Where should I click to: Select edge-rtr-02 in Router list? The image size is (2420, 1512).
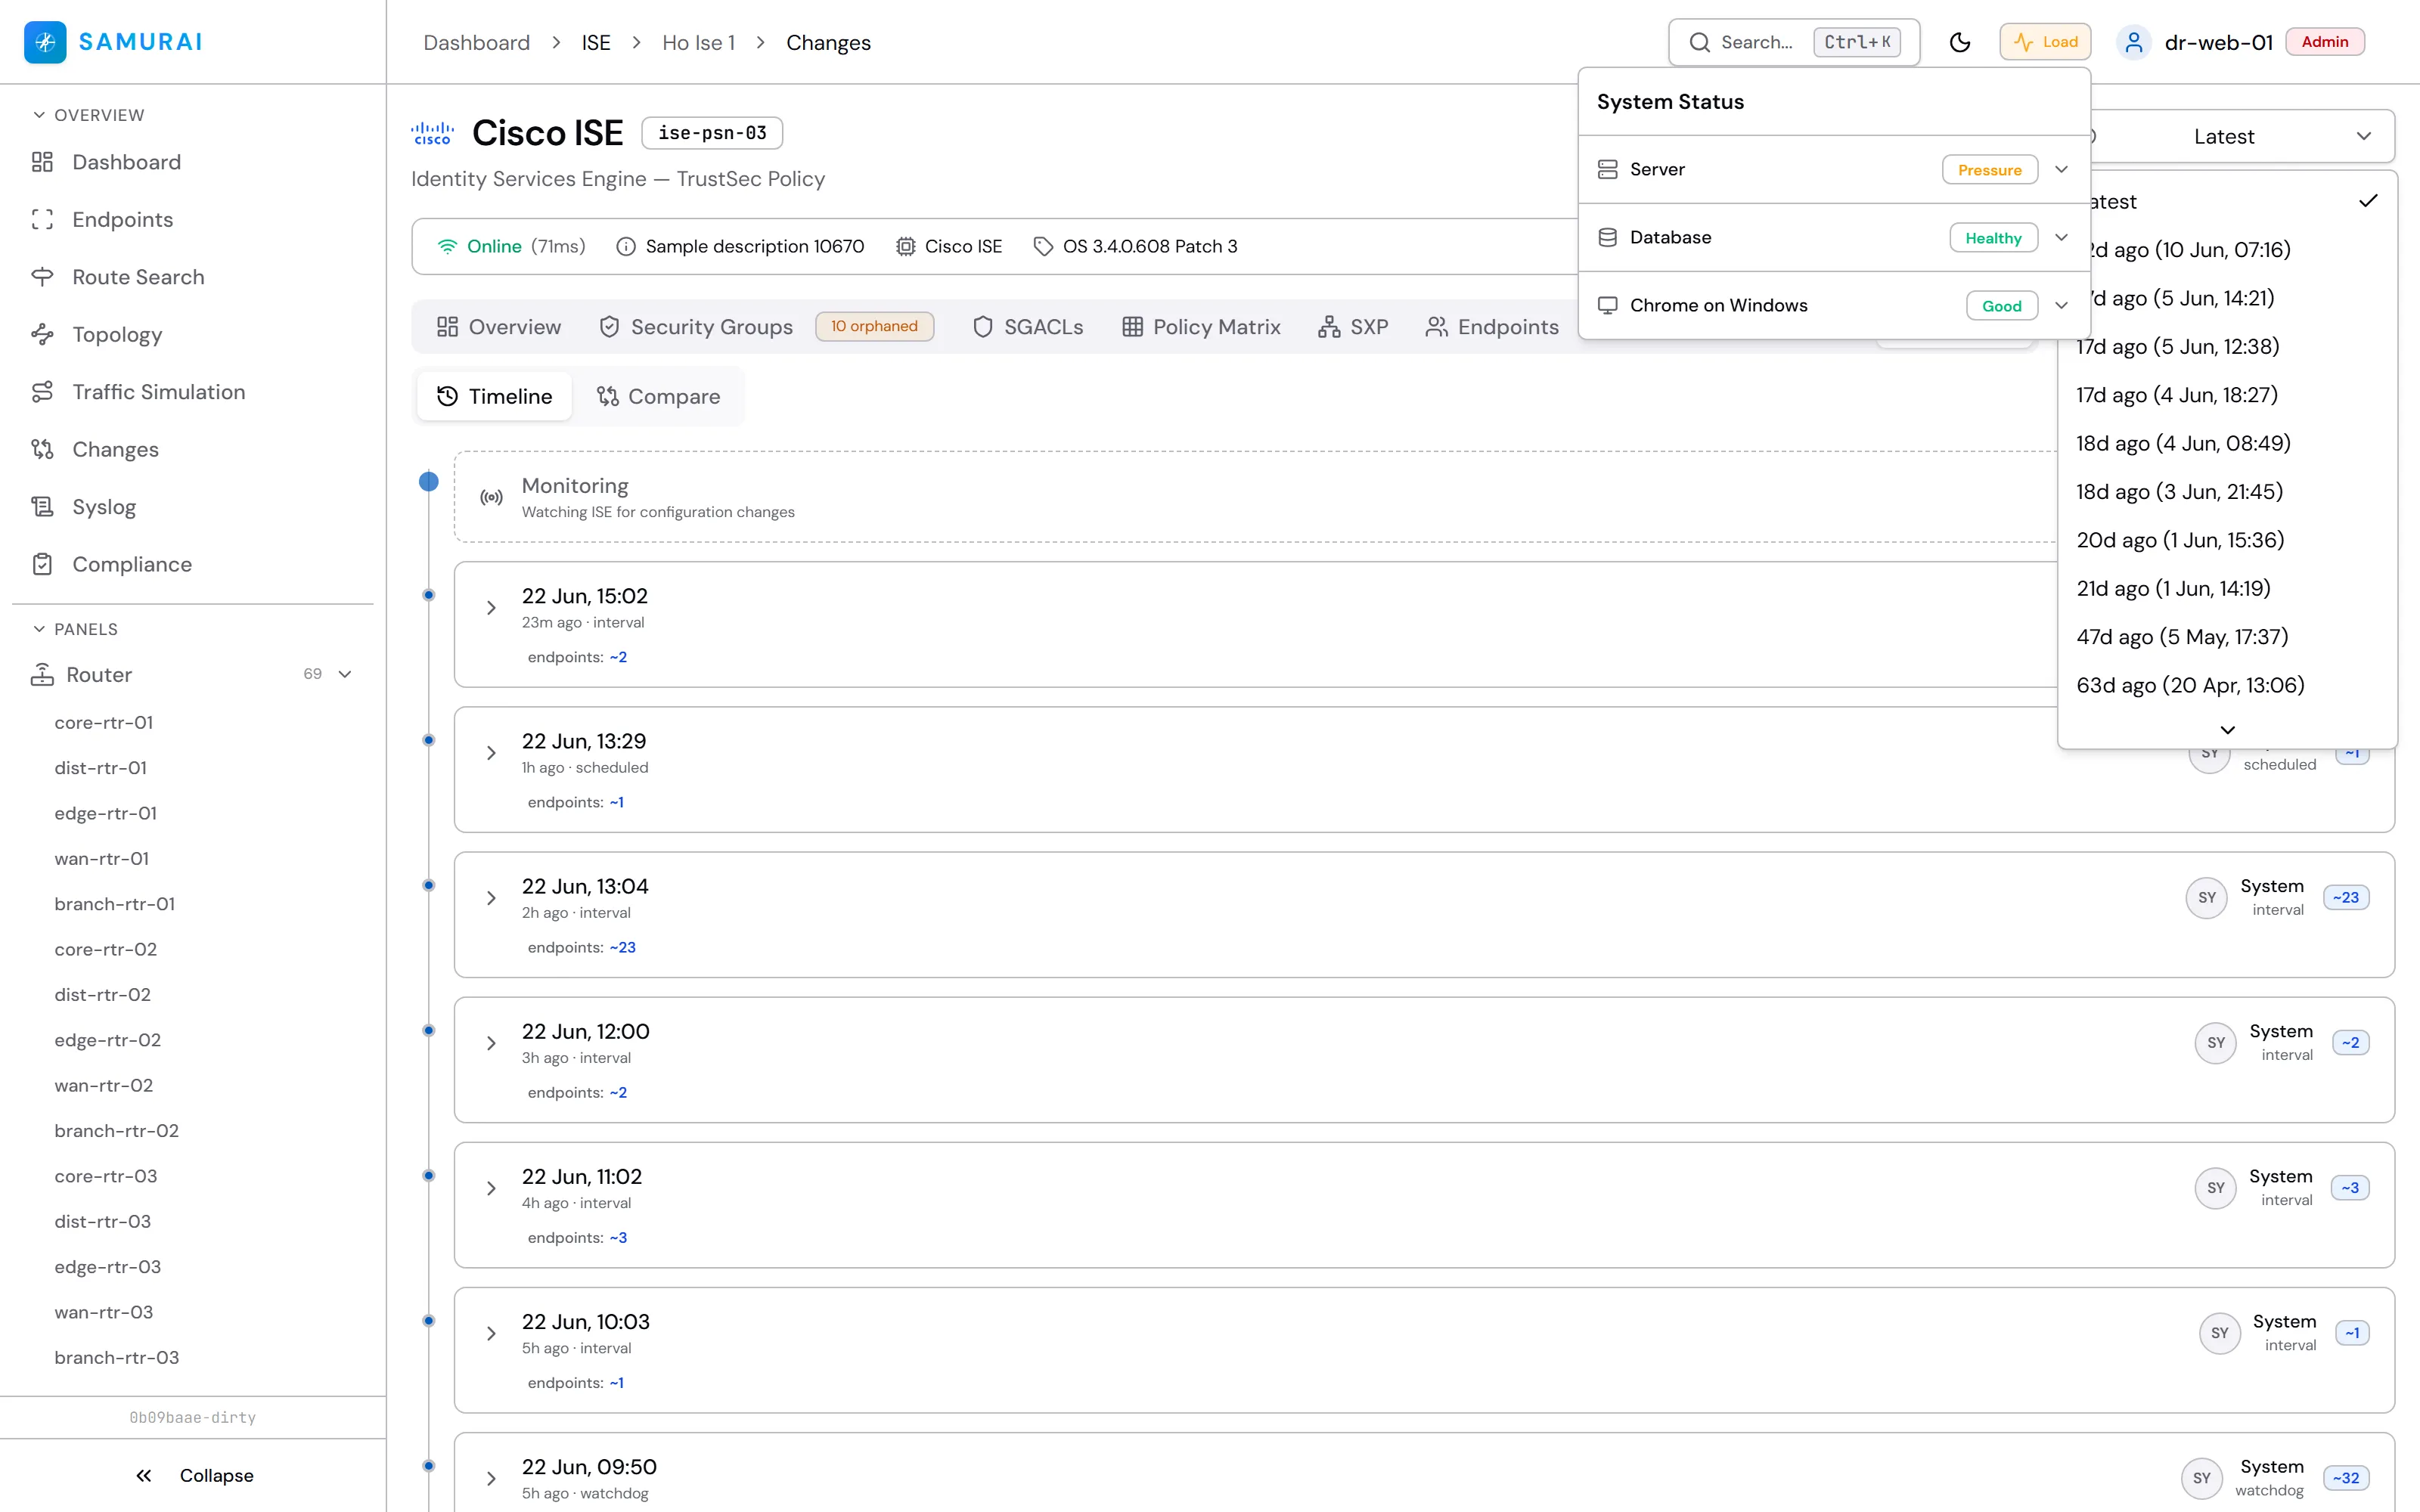tap(108, 1040)
